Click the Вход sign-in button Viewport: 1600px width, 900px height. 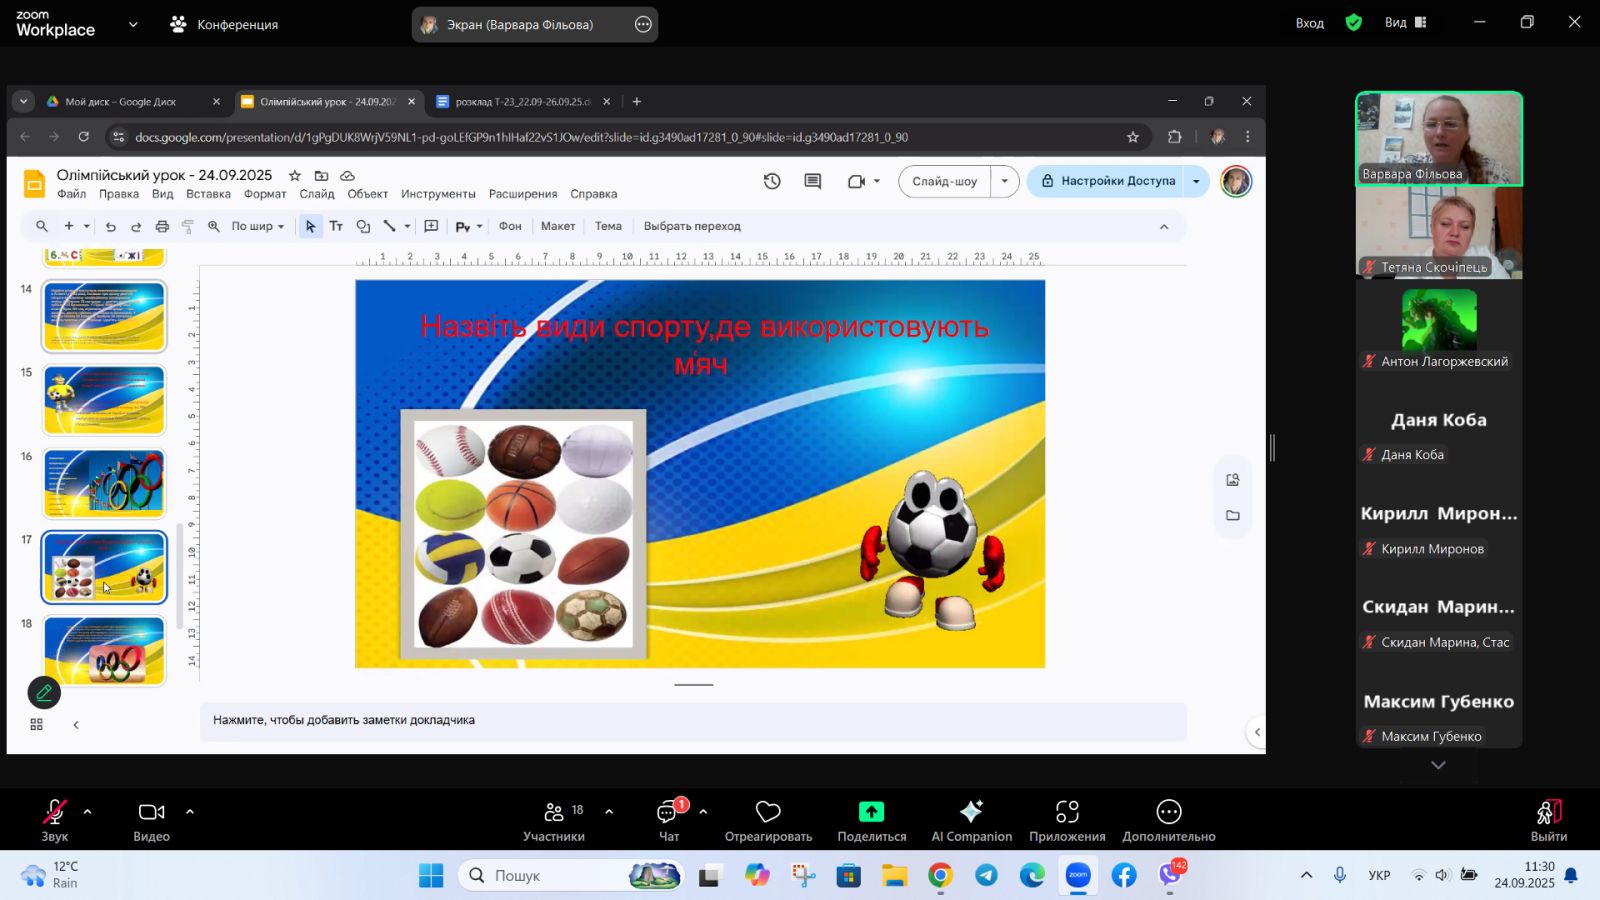click(1309, 23)
